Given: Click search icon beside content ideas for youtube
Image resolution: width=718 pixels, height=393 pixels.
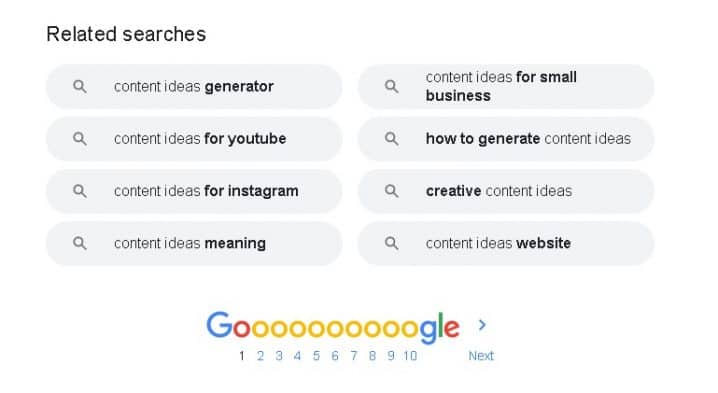Looking at the screenshot, I should [80, 138].
